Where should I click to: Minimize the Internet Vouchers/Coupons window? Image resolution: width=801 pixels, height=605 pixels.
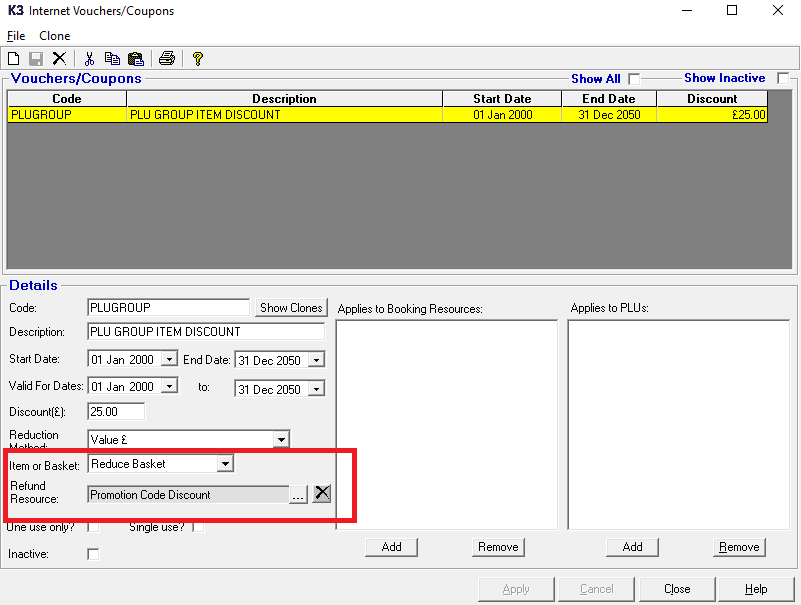pyautogui.click(x=687, y=10)
